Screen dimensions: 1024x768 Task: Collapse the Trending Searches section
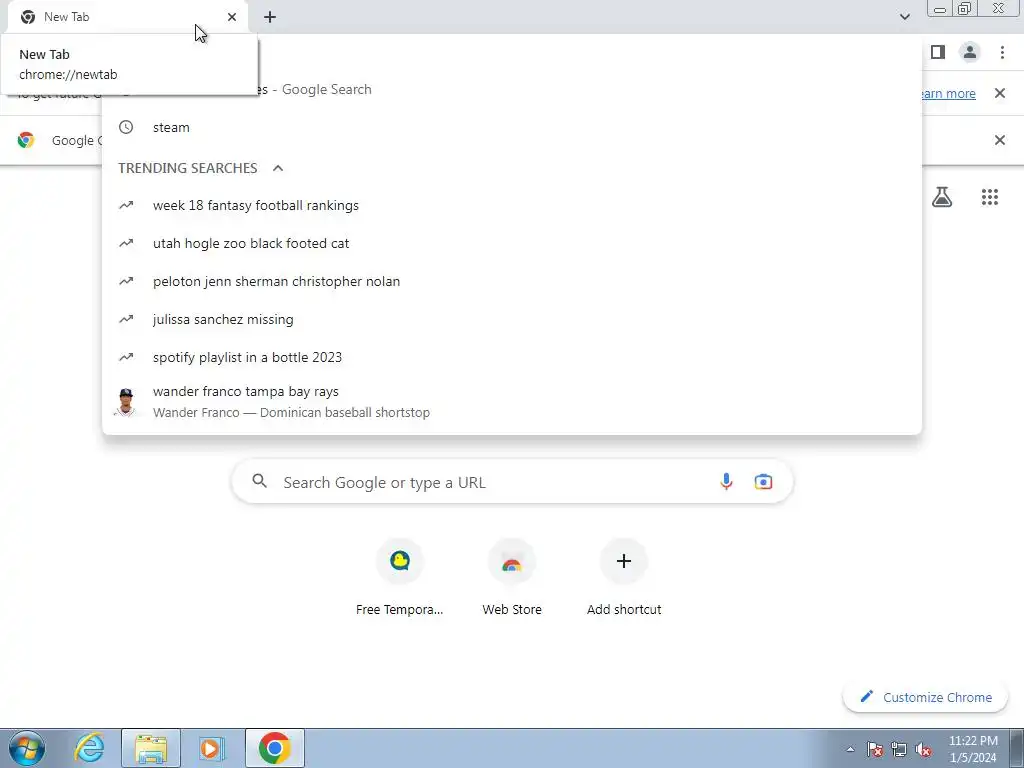point(278,168)
